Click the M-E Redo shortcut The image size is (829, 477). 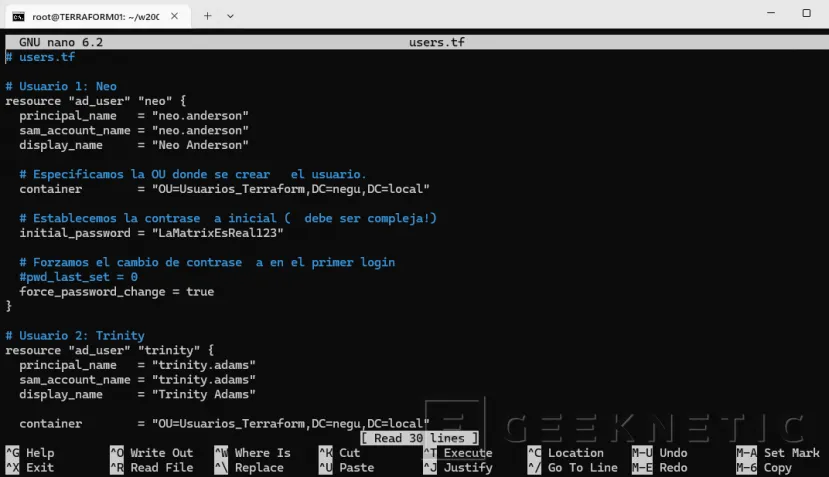(x=660, y=468)
